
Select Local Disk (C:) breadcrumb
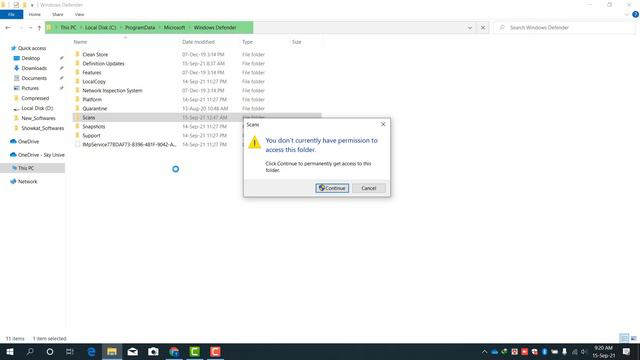click(100, 28)
